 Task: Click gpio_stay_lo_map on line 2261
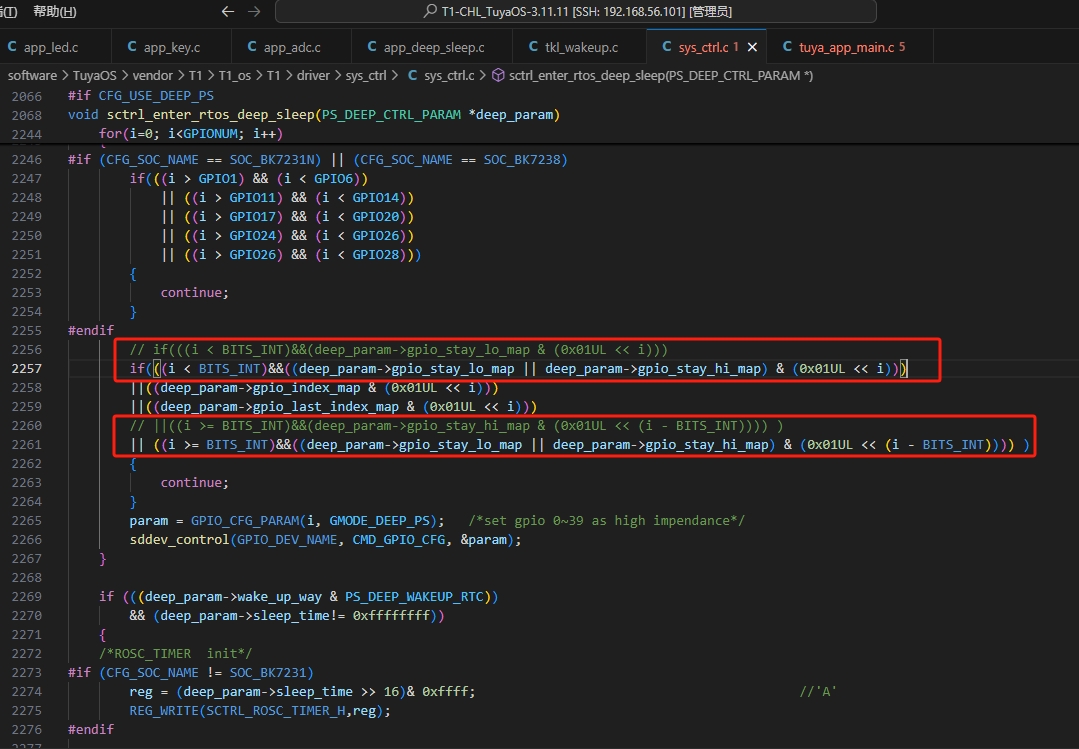click(x=460, y=445)
